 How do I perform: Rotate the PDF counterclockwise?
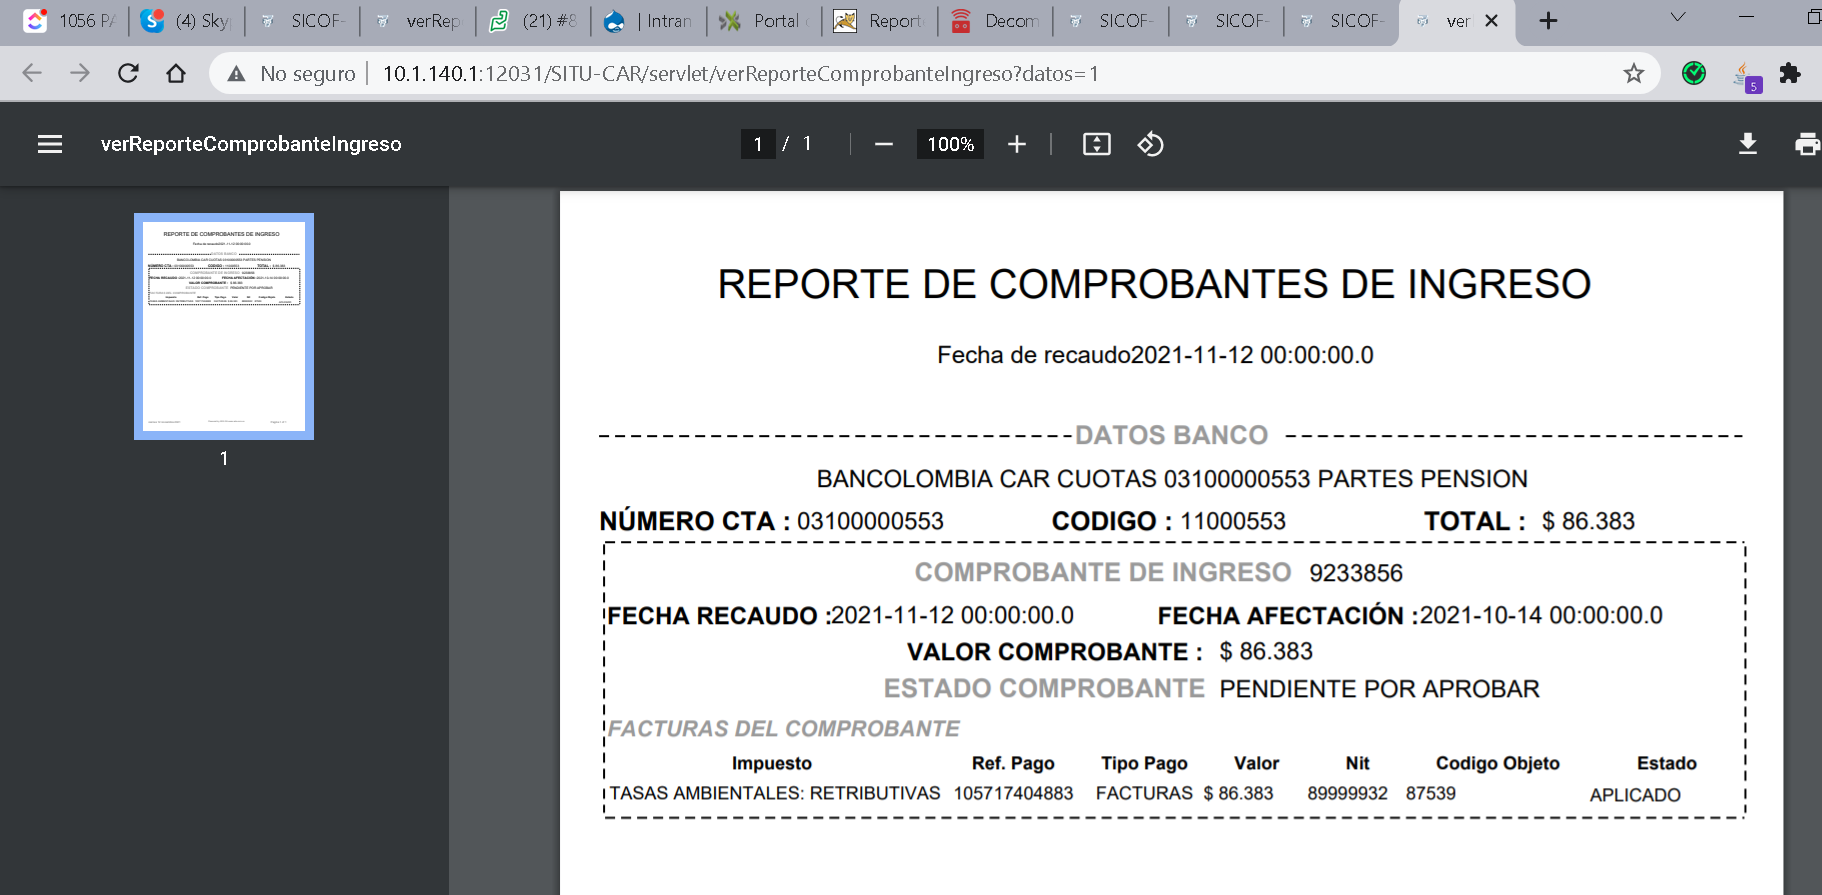(x=1150, y=144)
